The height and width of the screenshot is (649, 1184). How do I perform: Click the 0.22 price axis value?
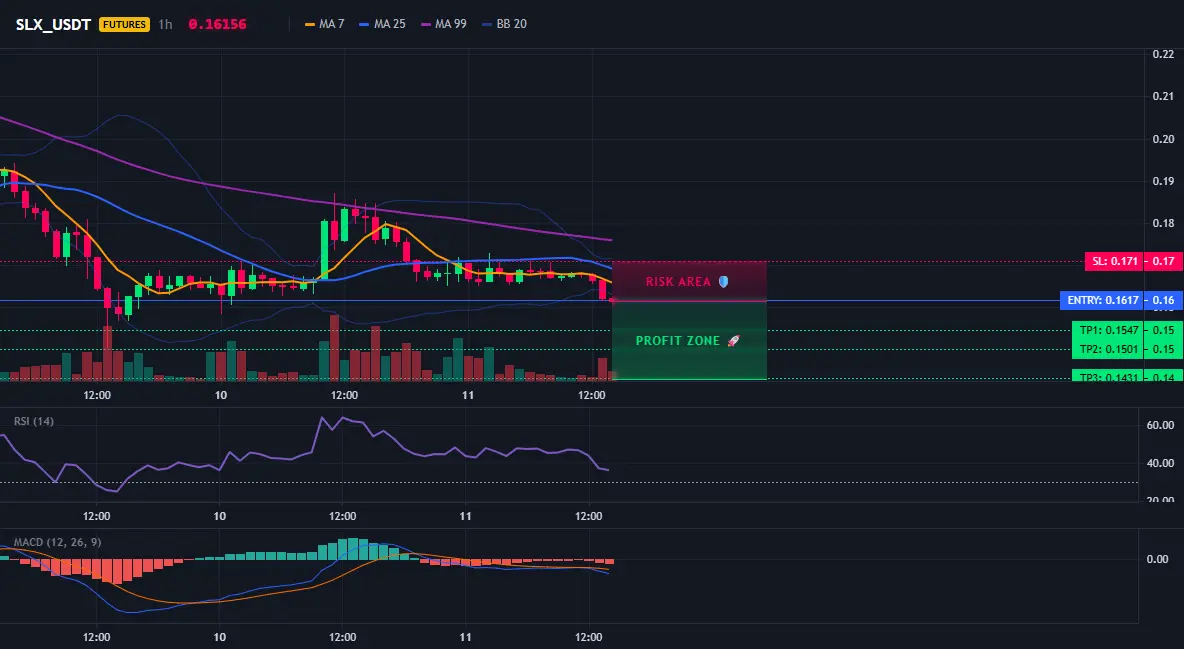1163,54
